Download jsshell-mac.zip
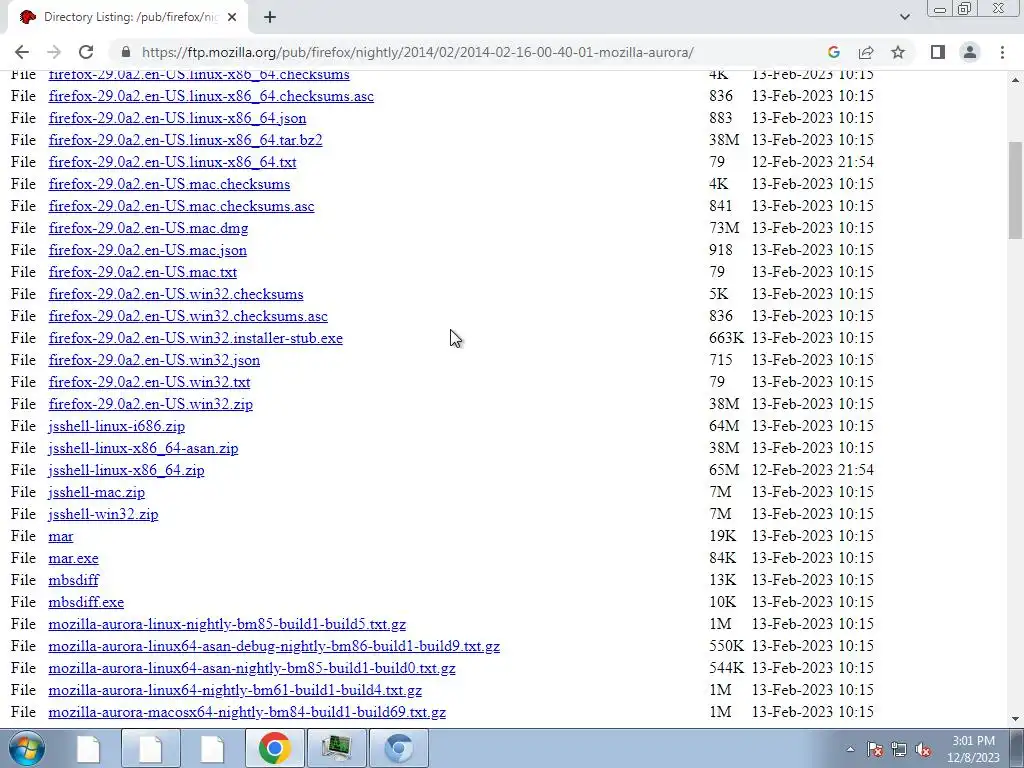The width and height of the screenshot is (1024, 768). (97, 492)
